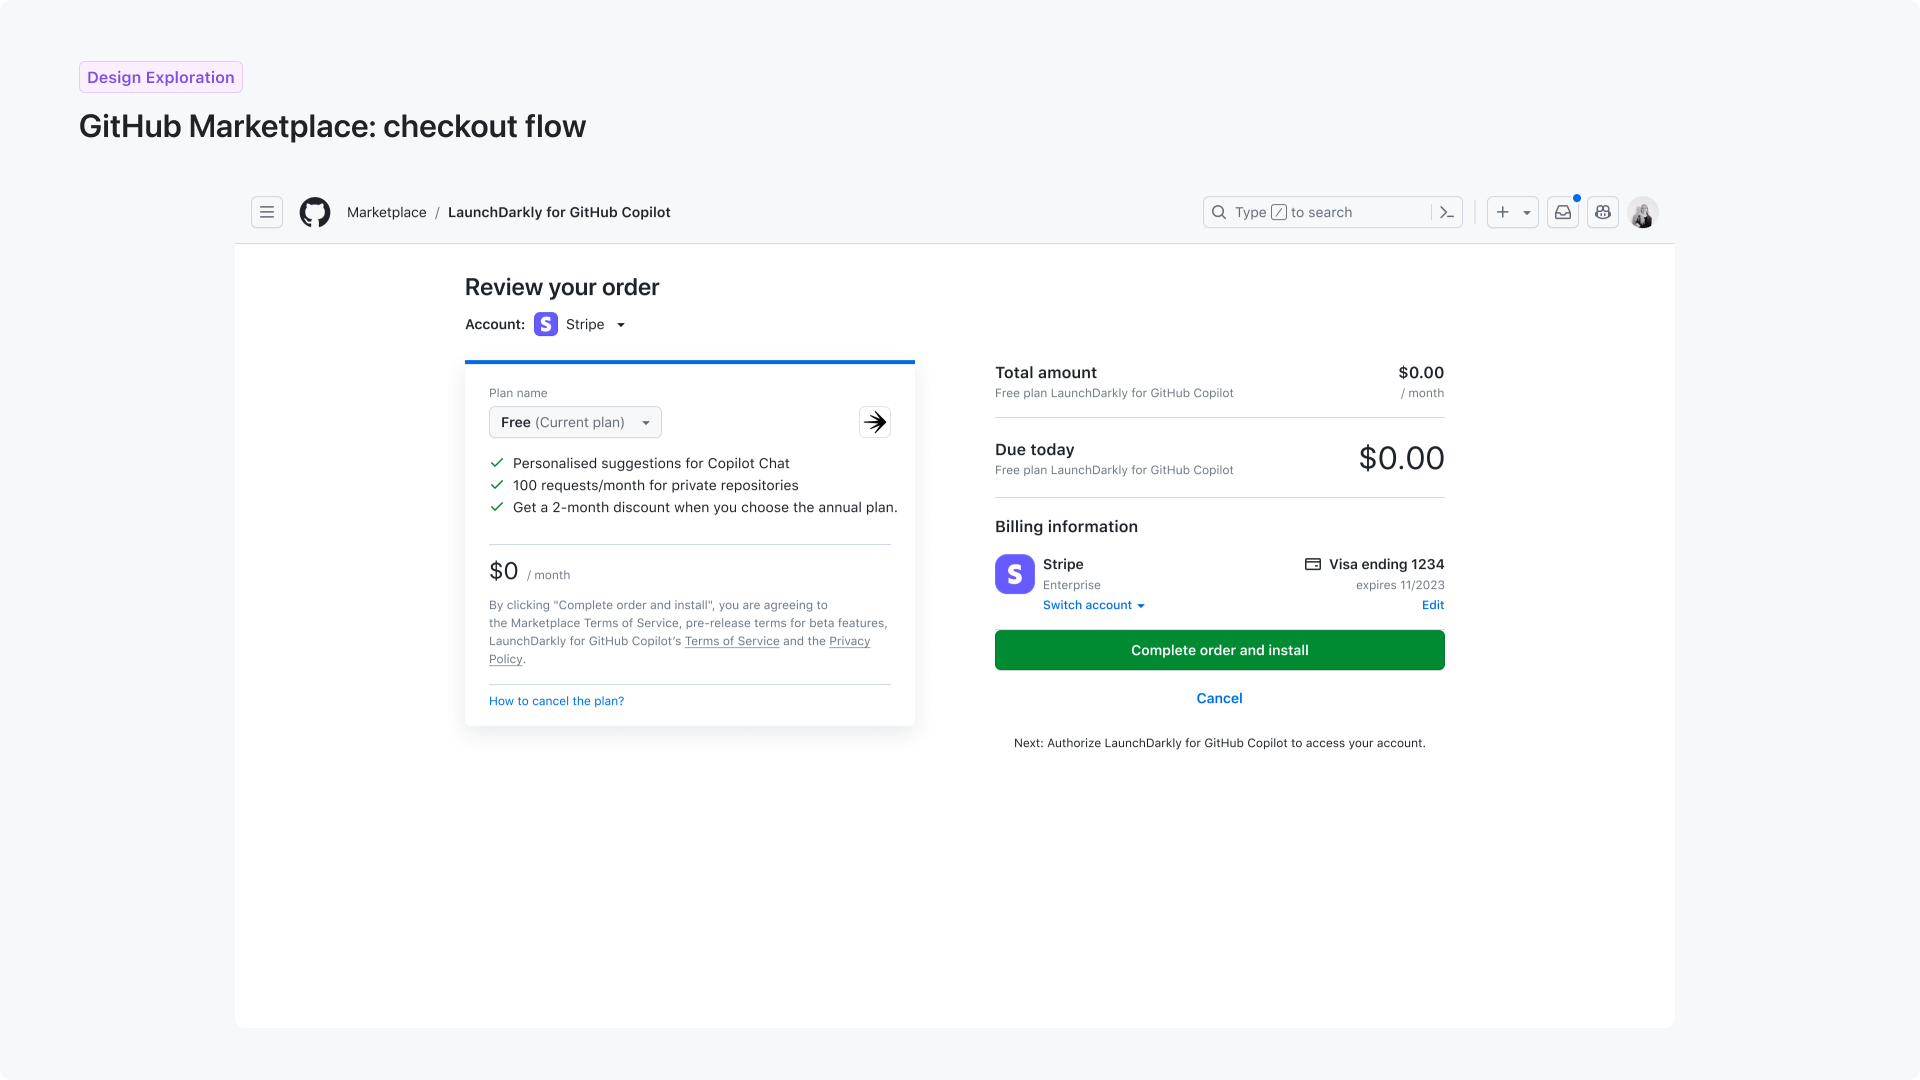Viewport: 1920px width, 1080px height.
Task: Click How to cancel the plan link
Action: point(556,701)
